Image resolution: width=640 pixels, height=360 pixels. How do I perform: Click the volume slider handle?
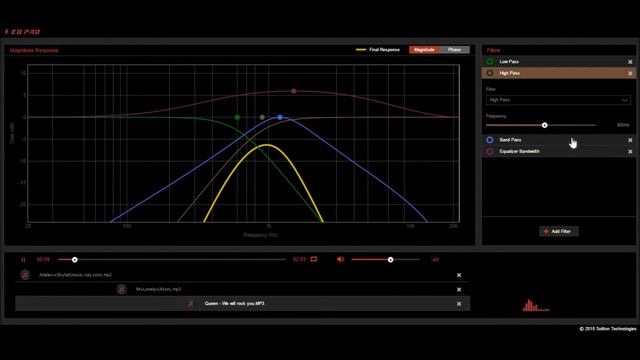(390, 260)
